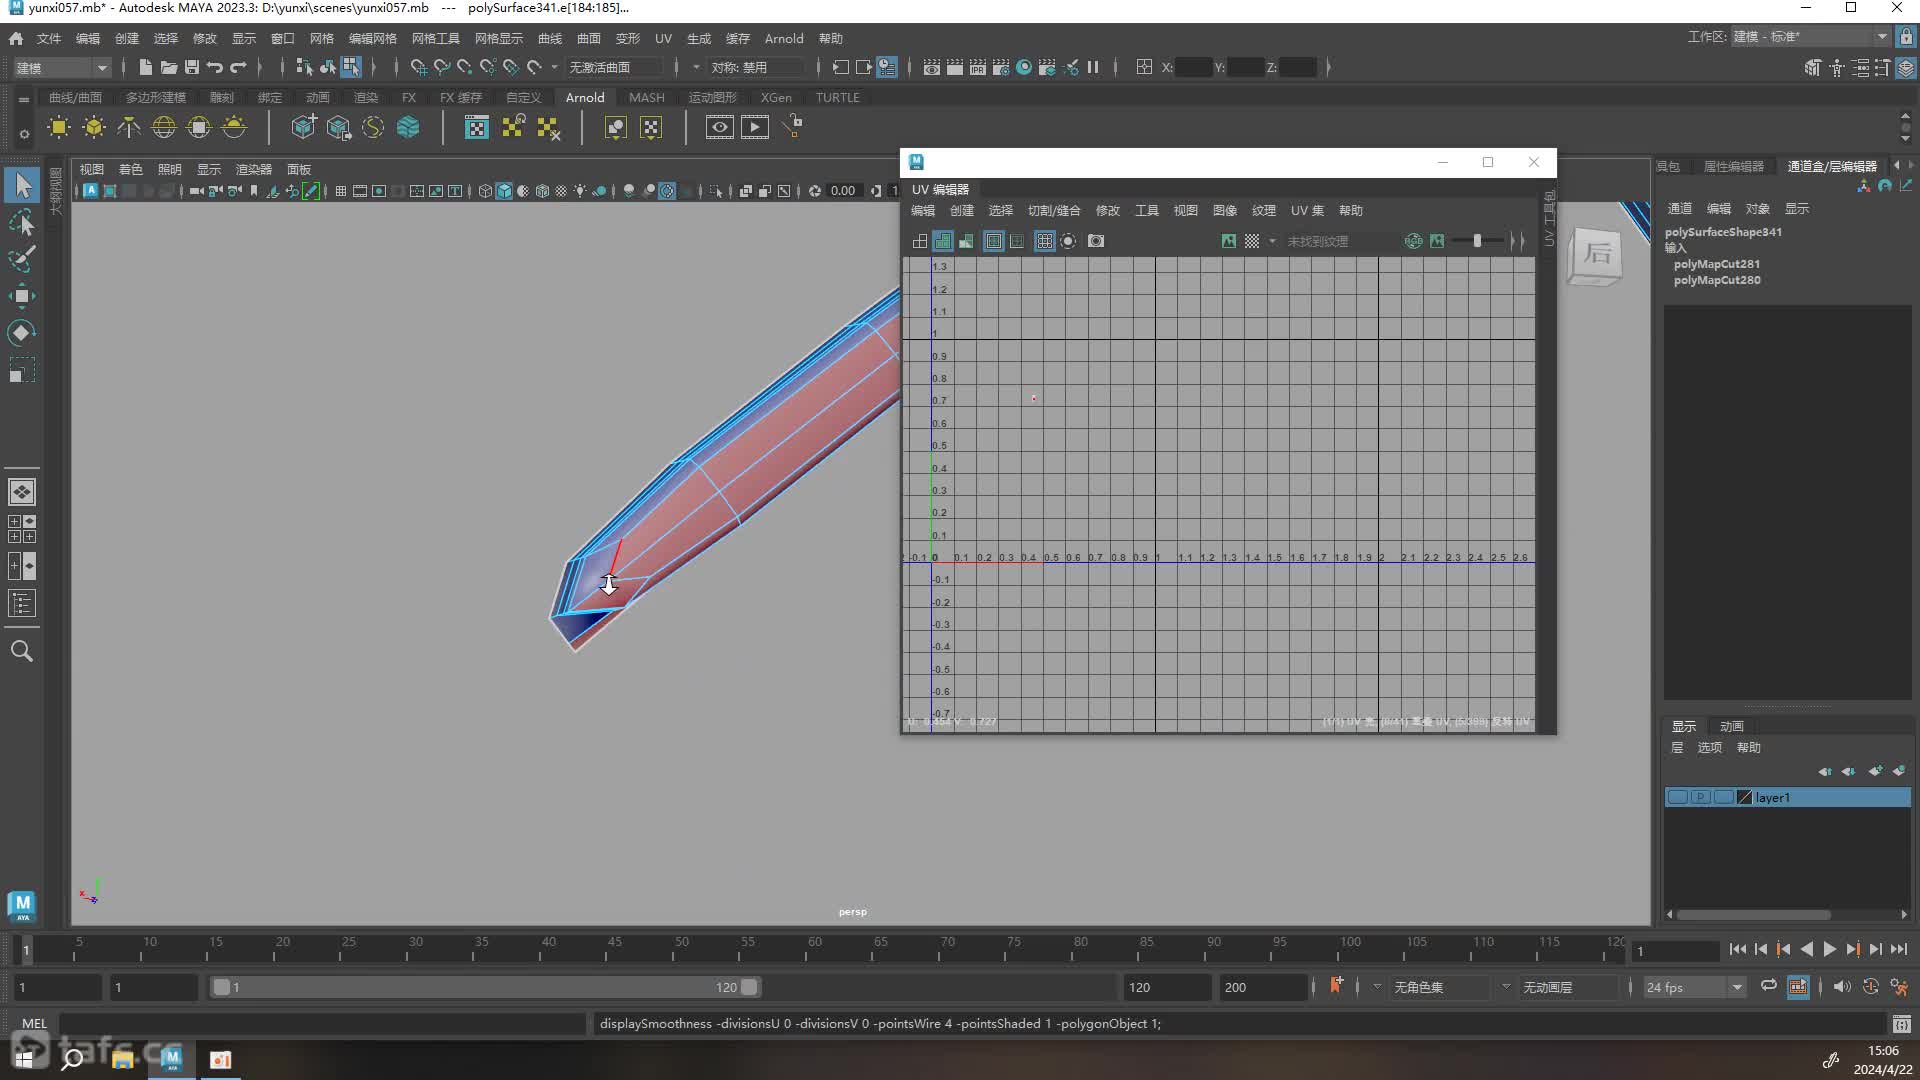Activate the Lasso select tool
The image size is (1920, 1080).
(22, 222)
